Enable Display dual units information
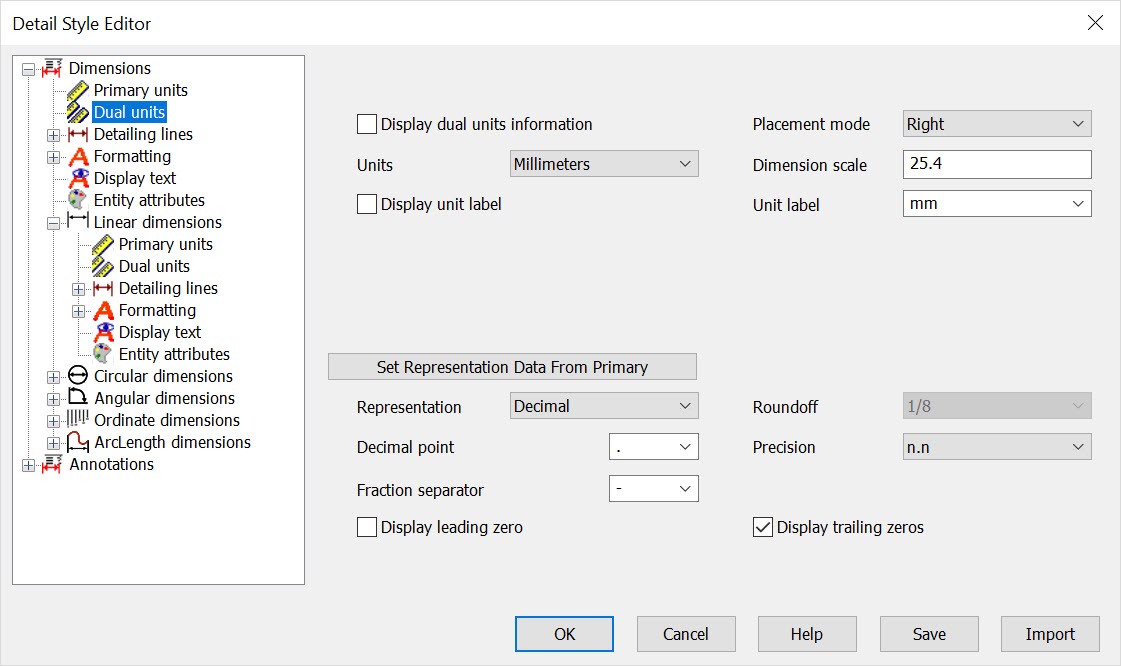1121x666 pixels. 366,124
